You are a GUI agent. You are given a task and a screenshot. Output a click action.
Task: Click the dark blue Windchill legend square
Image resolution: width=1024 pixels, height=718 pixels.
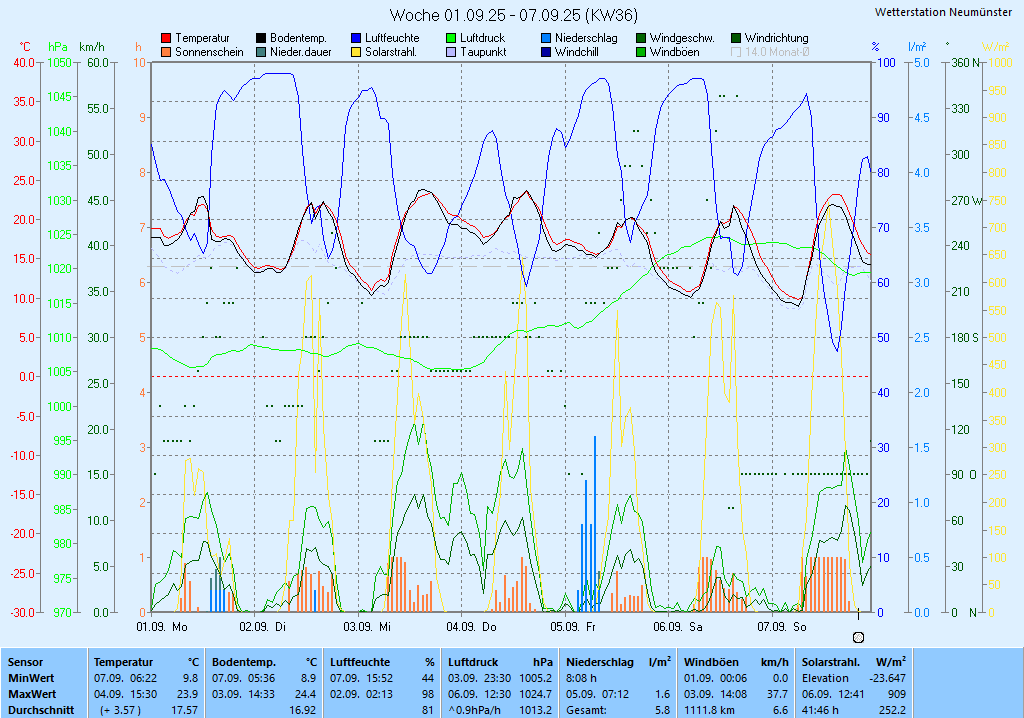(546, 52)
